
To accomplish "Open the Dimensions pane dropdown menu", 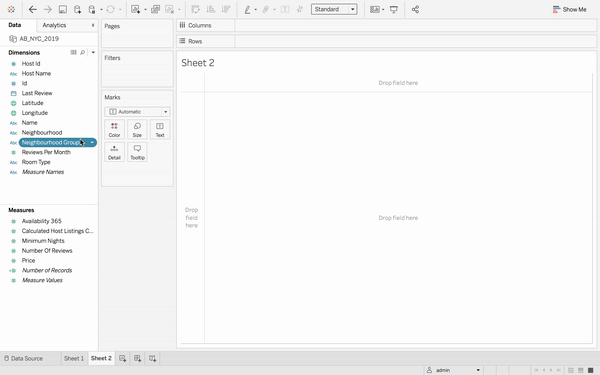I will point(93,52).
